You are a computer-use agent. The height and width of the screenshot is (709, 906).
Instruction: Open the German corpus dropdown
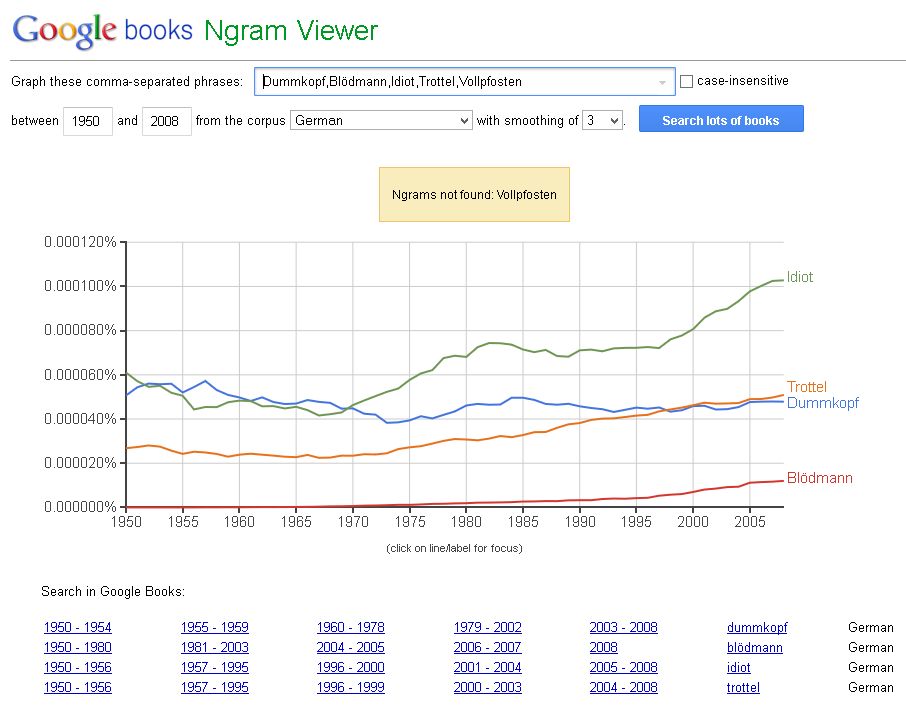[x=381, y=120]
